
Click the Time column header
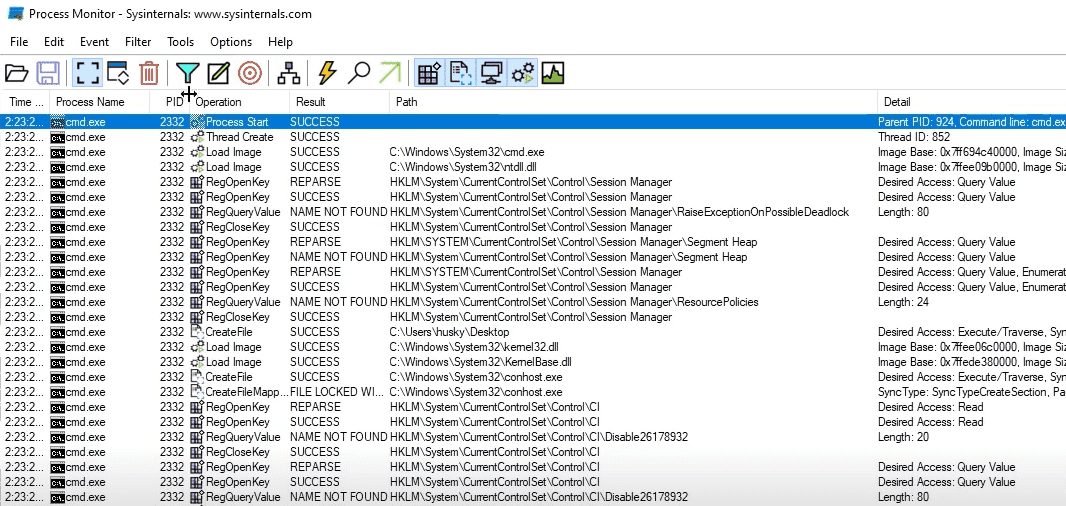click(x=25, y=102)
